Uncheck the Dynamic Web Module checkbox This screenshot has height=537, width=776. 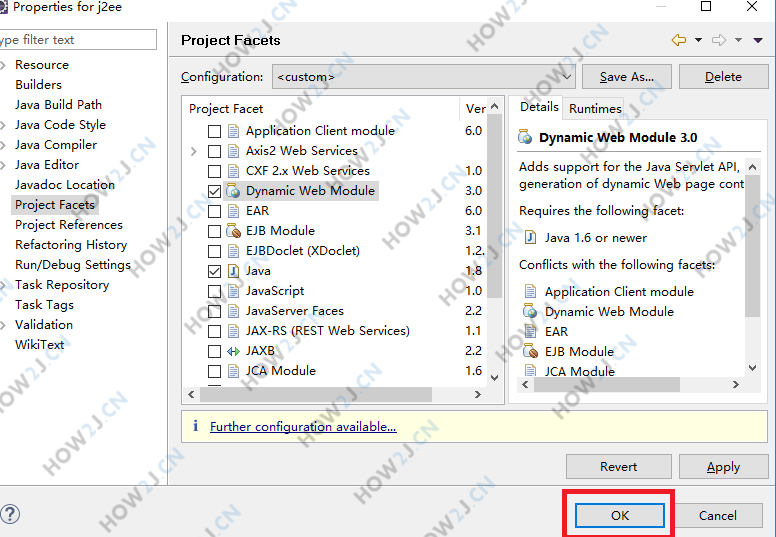214,191
